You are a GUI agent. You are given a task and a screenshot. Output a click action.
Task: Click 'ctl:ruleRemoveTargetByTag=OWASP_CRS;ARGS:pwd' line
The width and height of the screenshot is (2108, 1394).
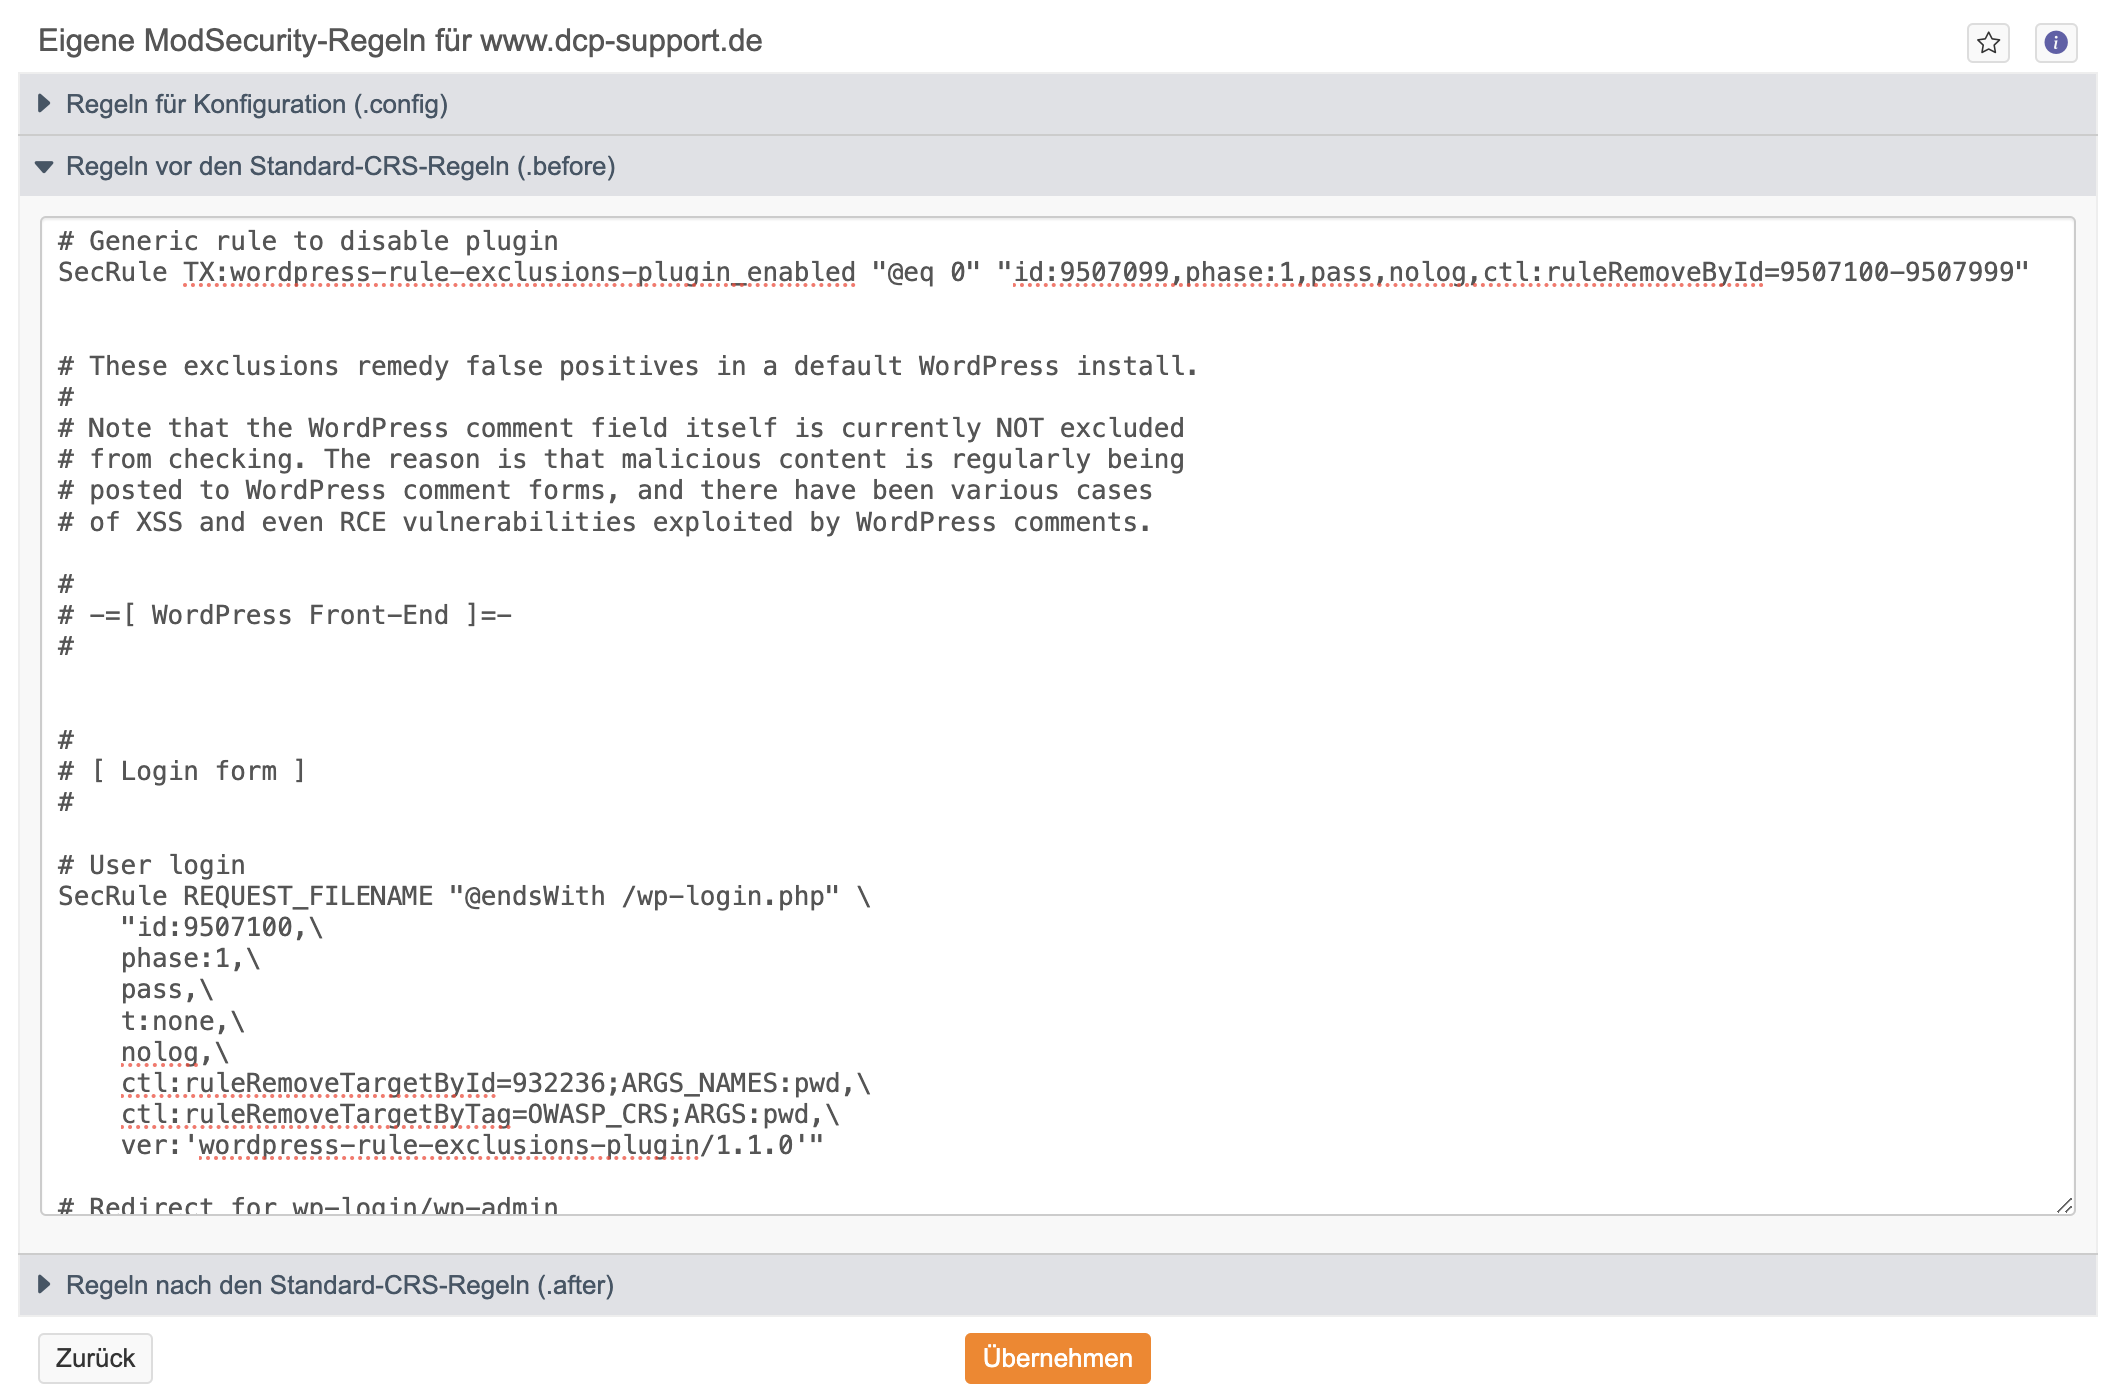click(x=480, y=1114)
